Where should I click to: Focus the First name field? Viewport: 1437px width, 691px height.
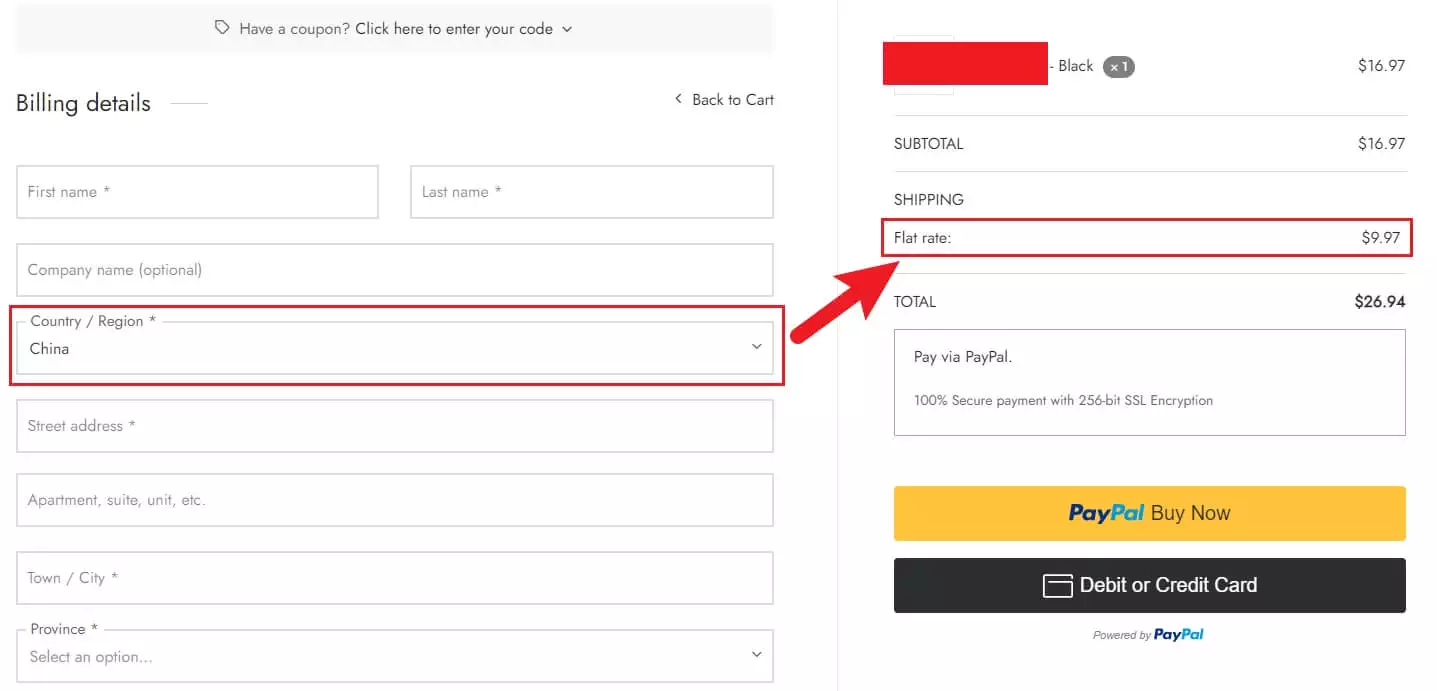click(197, 192)
